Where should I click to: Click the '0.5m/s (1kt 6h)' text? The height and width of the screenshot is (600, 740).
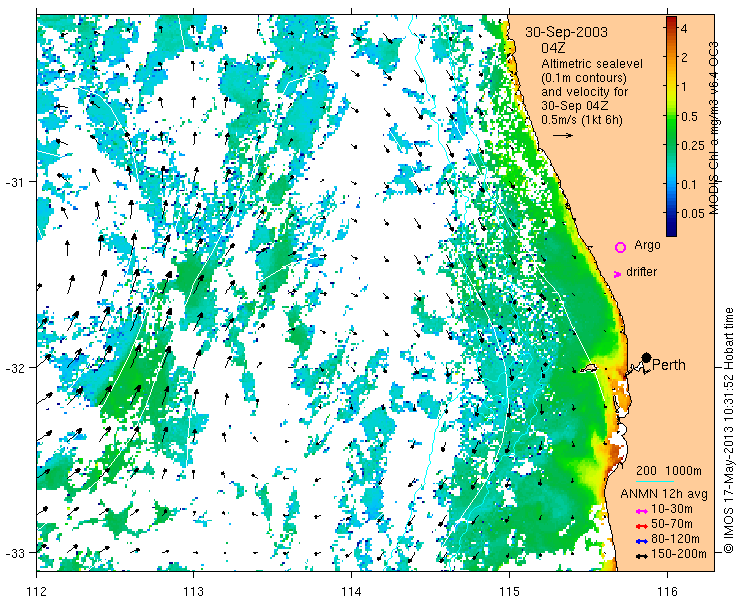[582, 120]
